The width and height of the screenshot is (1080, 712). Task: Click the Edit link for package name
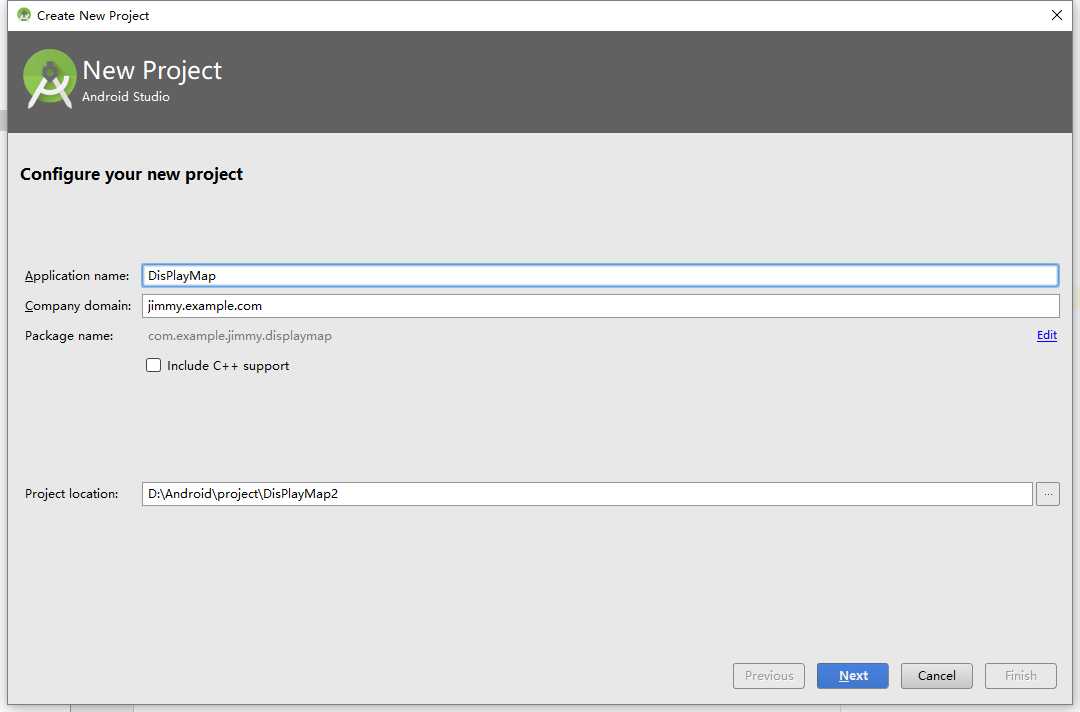[x=1046, y=336]
